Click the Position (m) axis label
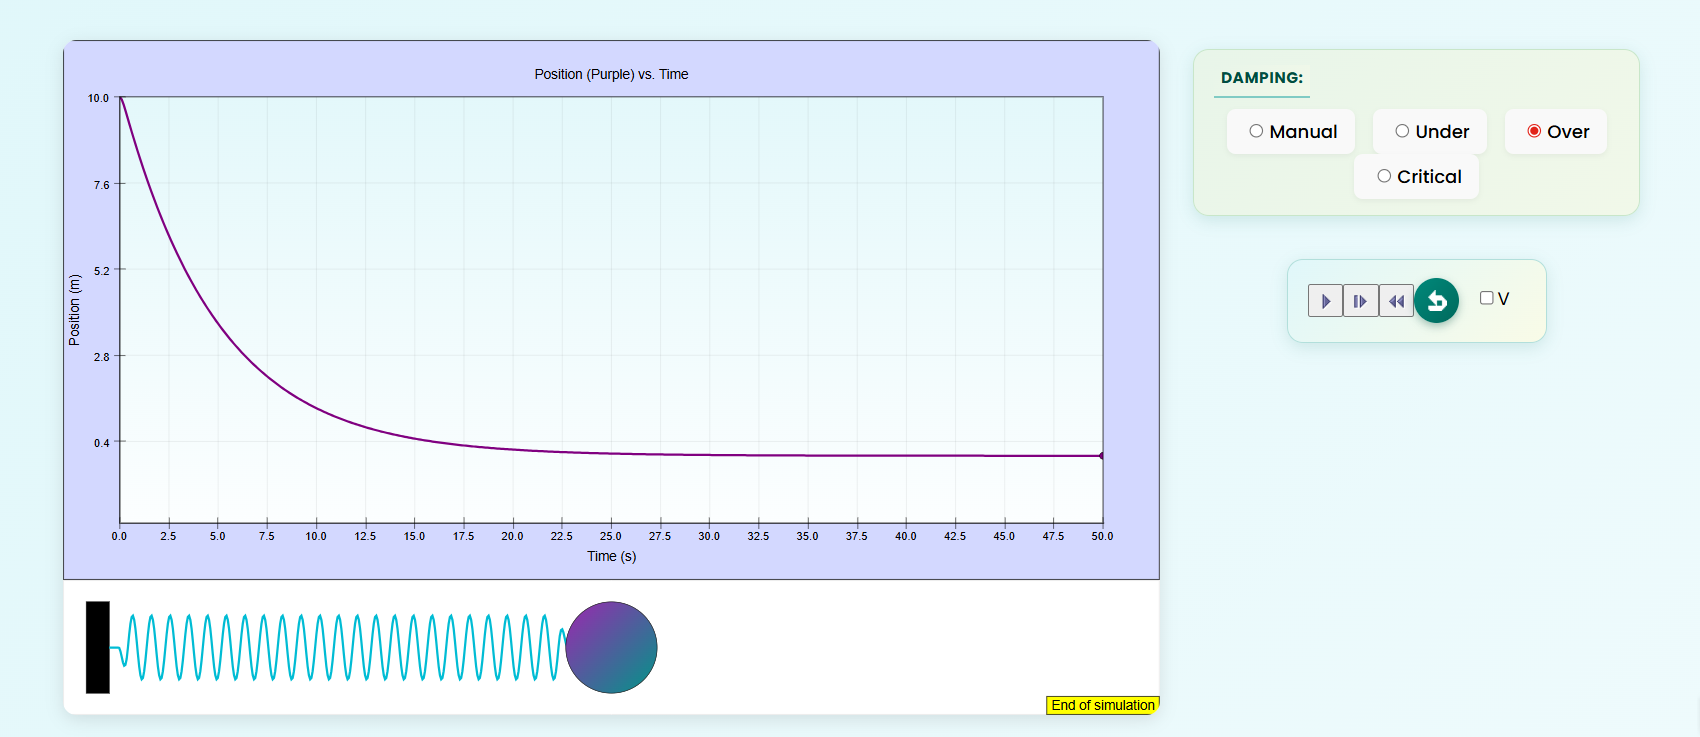Screen dimensions: 1700x737 coord(74,310)
